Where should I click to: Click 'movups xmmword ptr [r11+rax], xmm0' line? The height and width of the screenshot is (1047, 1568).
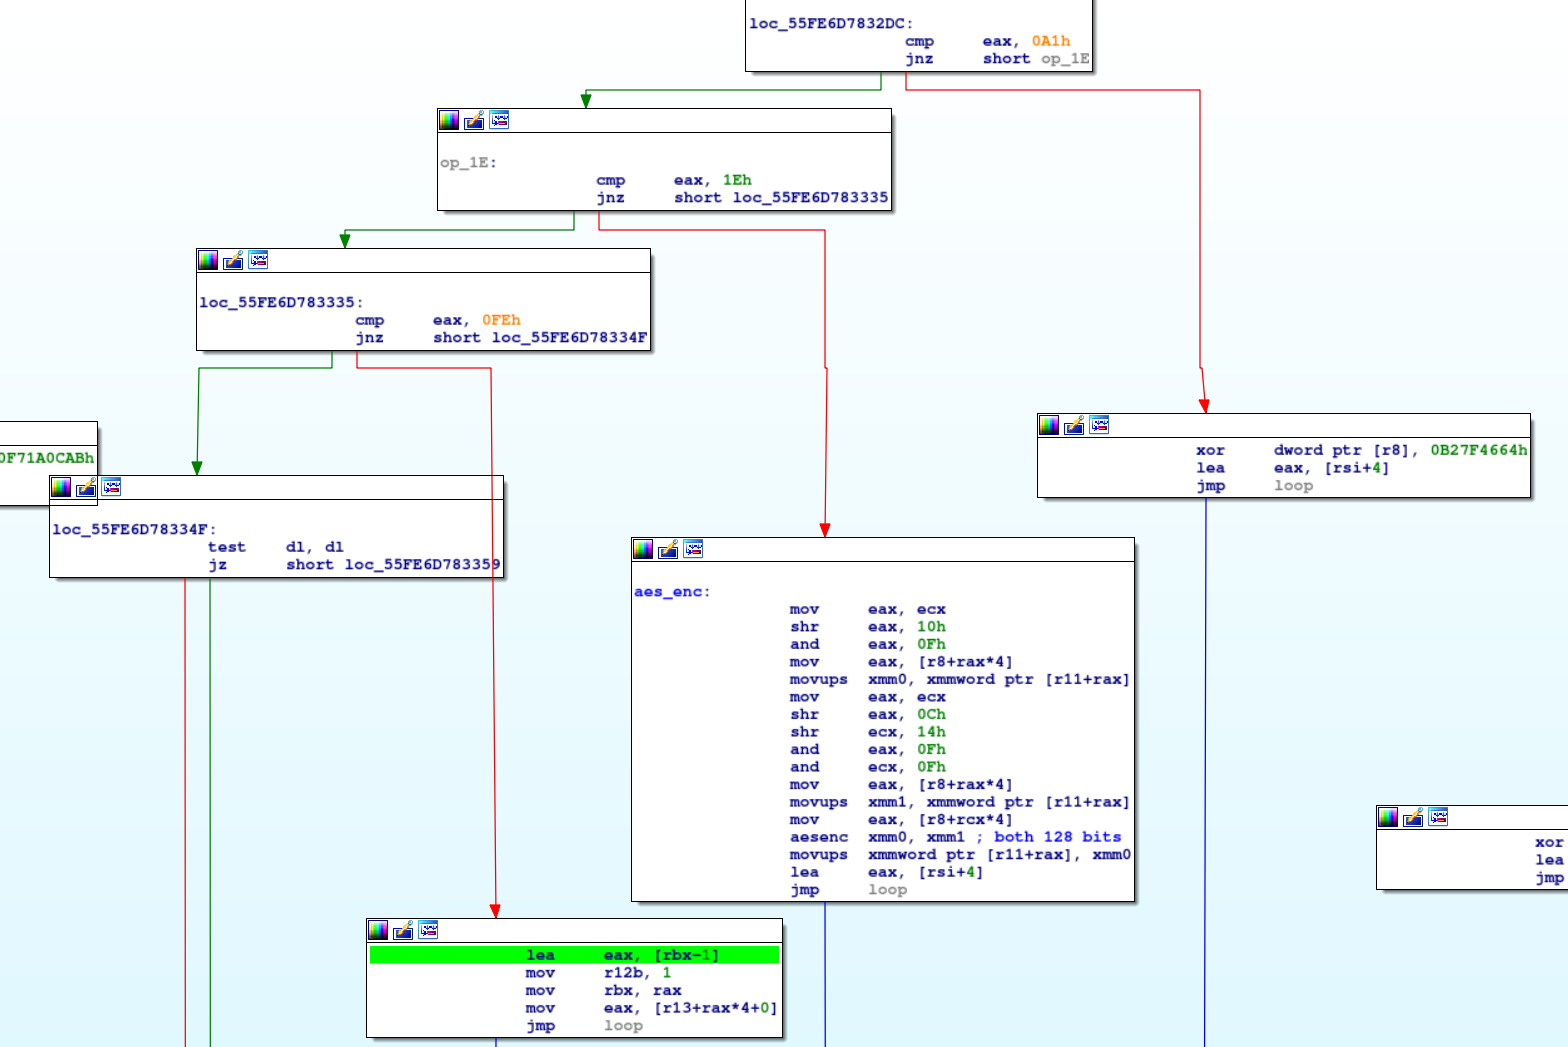(x=960, y=855)
